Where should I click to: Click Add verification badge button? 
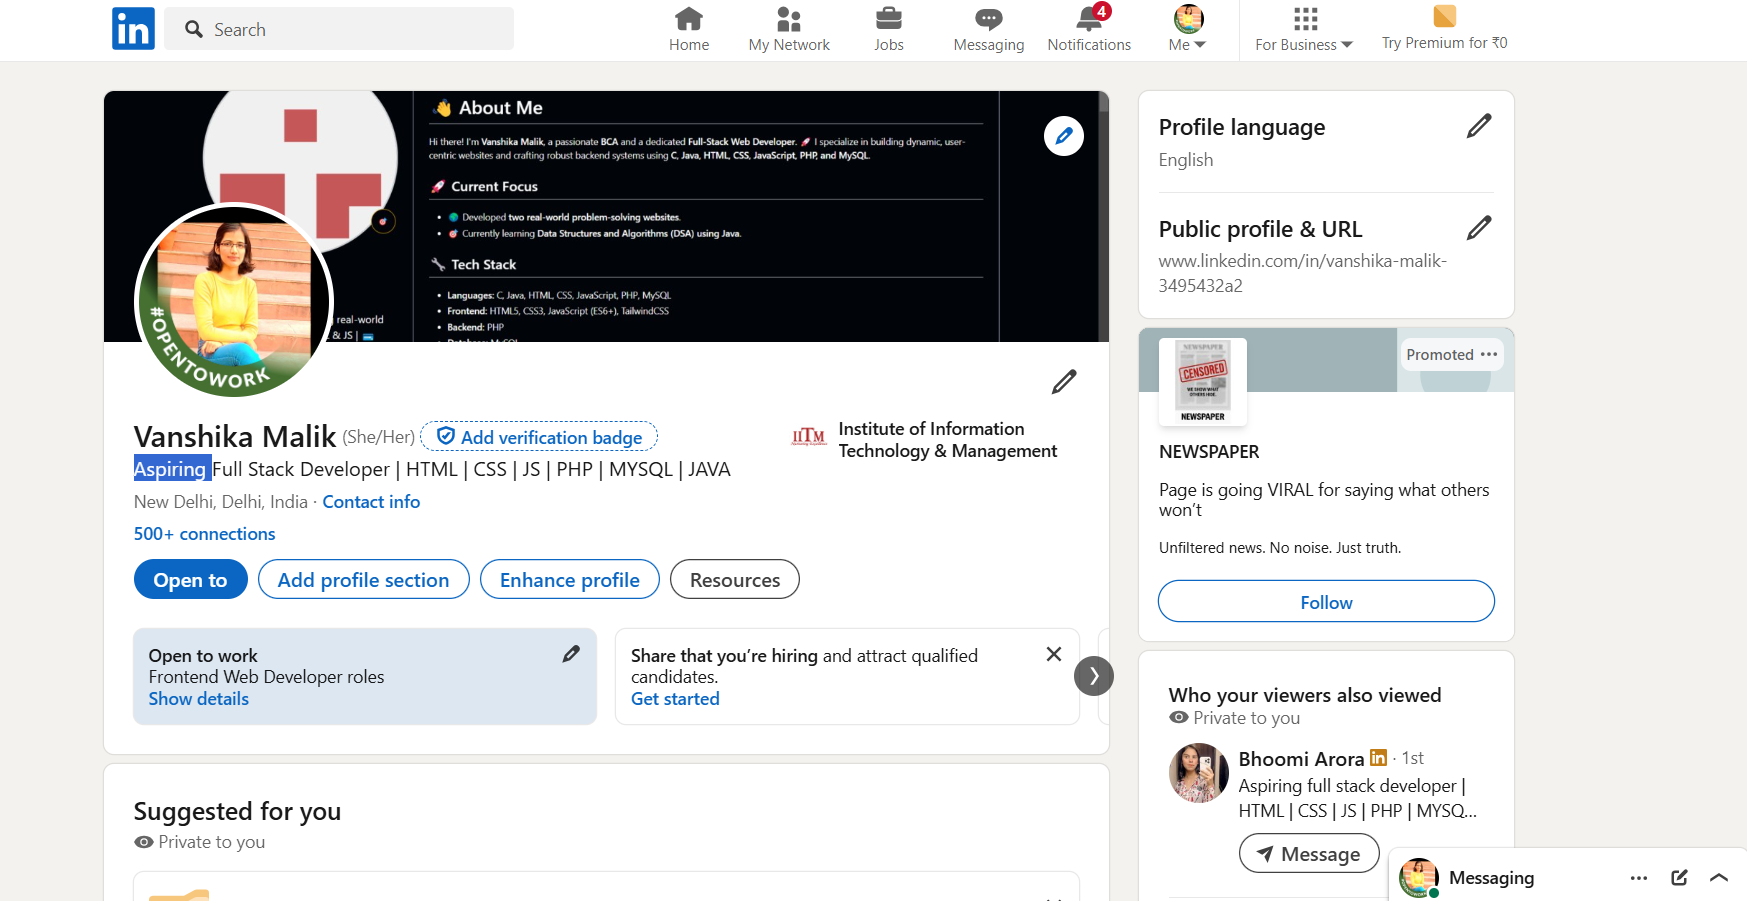539,437
